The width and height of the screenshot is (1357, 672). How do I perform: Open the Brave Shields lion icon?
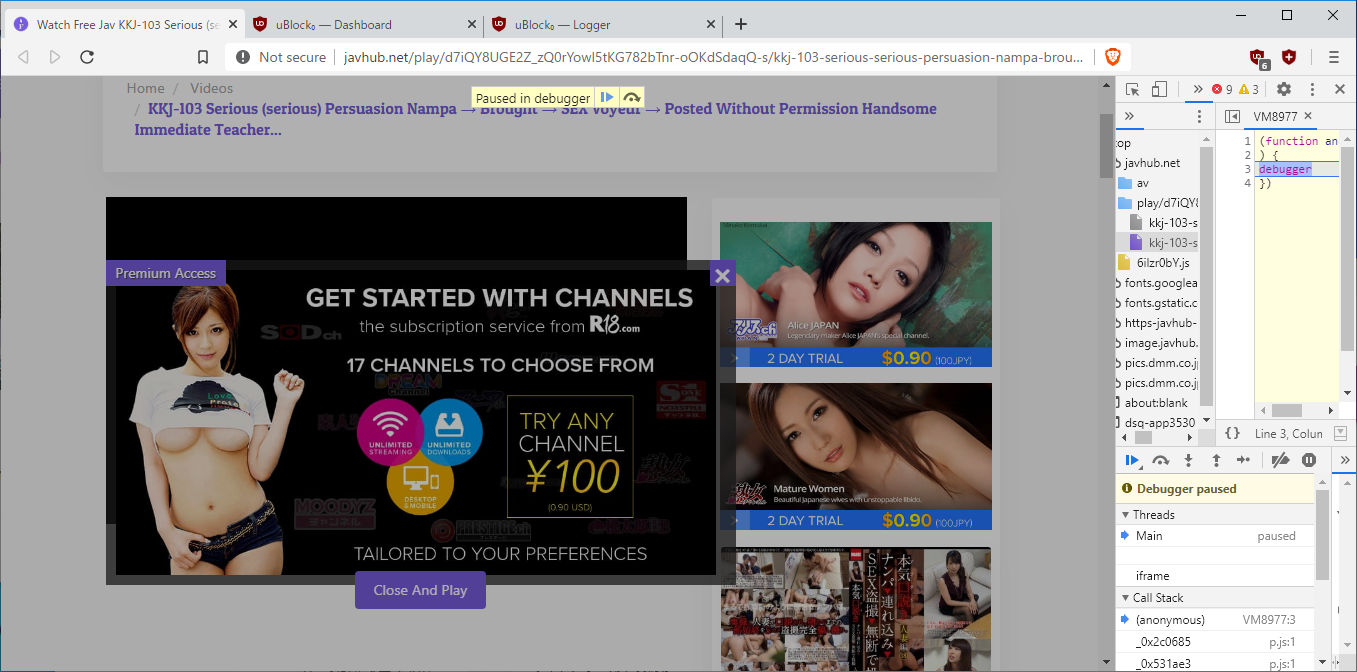pos(1113,57)
